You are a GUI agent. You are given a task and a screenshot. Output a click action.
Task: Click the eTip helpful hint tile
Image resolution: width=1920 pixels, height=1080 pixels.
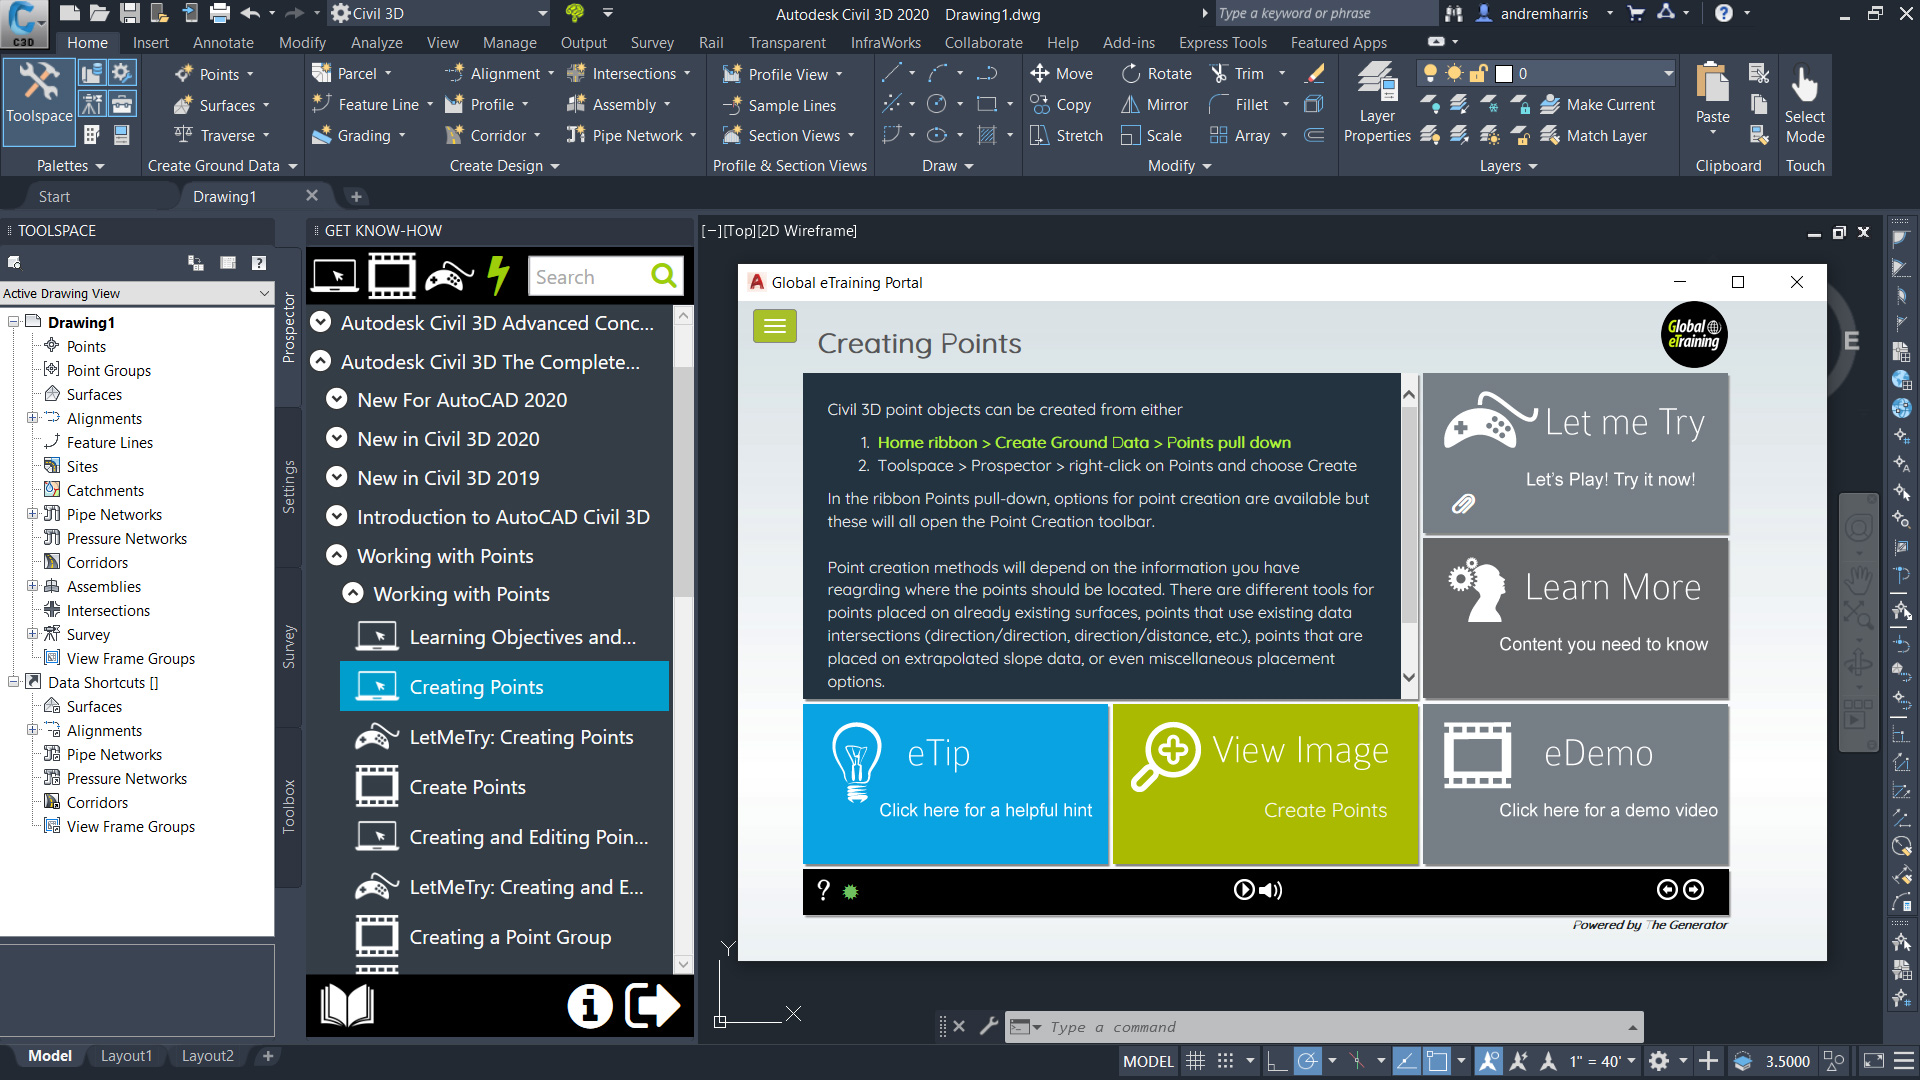click(955, 783)
